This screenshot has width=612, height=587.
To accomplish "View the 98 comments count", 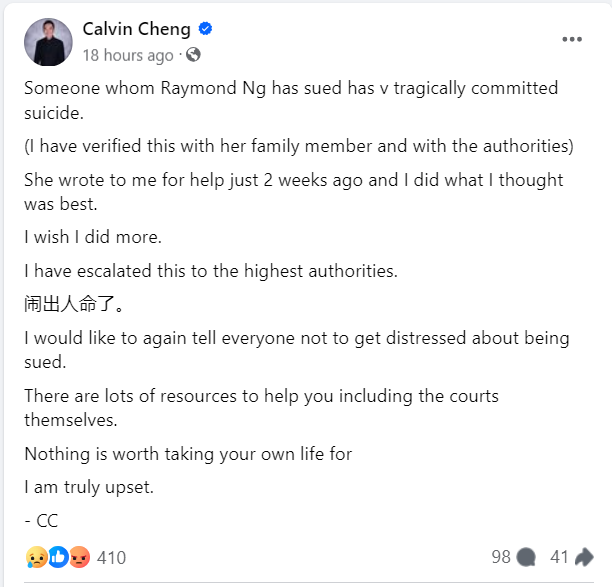I will coord(501,557).
